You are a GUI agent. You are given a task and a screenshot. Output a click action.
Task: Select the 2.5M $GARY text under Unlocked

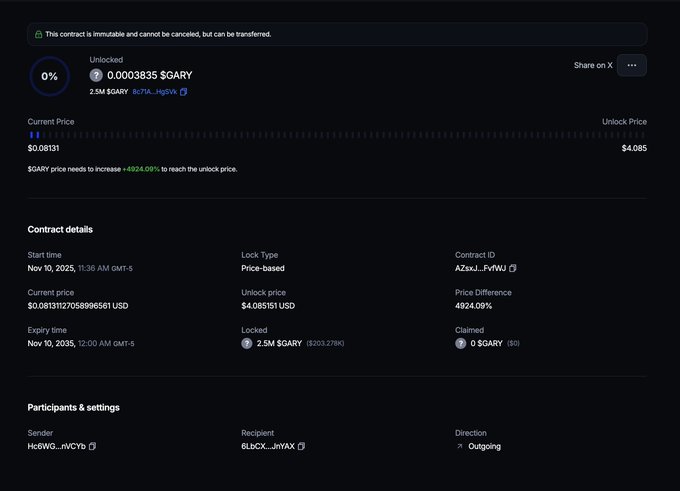tap(109, 92)
